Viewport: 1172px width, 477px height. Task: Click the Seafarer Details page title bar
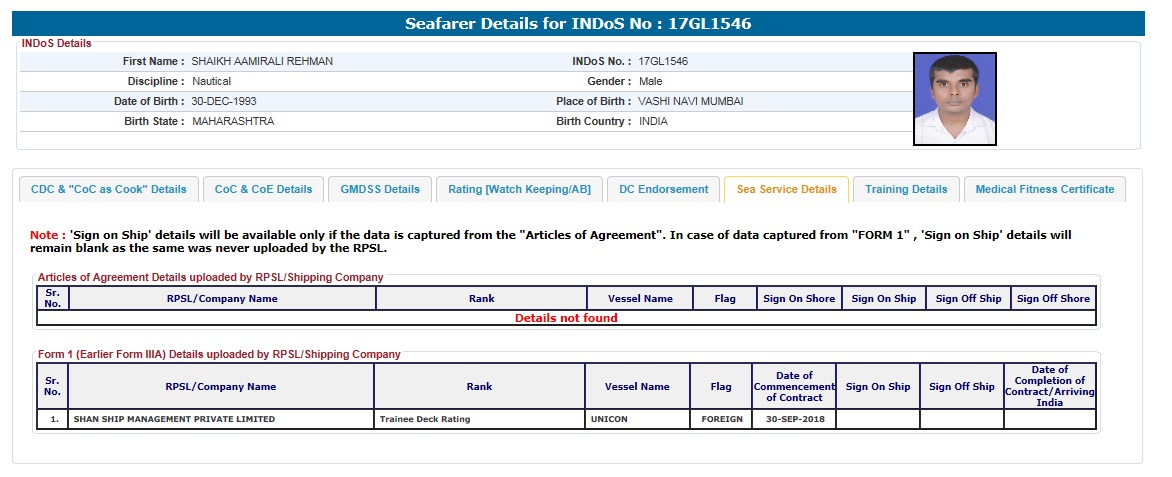(578, 23)
